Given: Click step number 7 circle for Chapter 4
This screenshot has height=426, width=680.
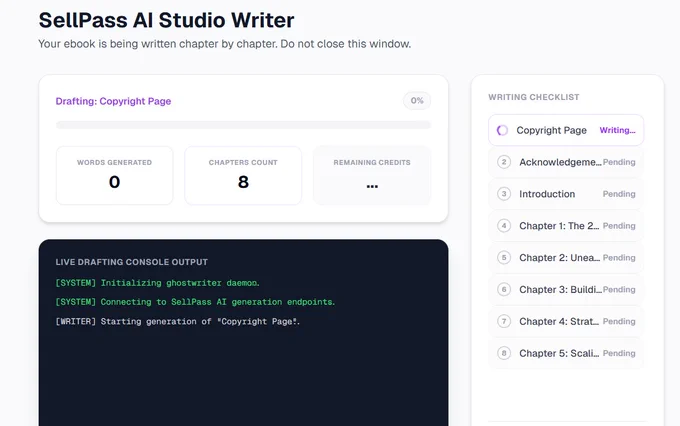Looking at the screenshot, I should coord(504,321).
